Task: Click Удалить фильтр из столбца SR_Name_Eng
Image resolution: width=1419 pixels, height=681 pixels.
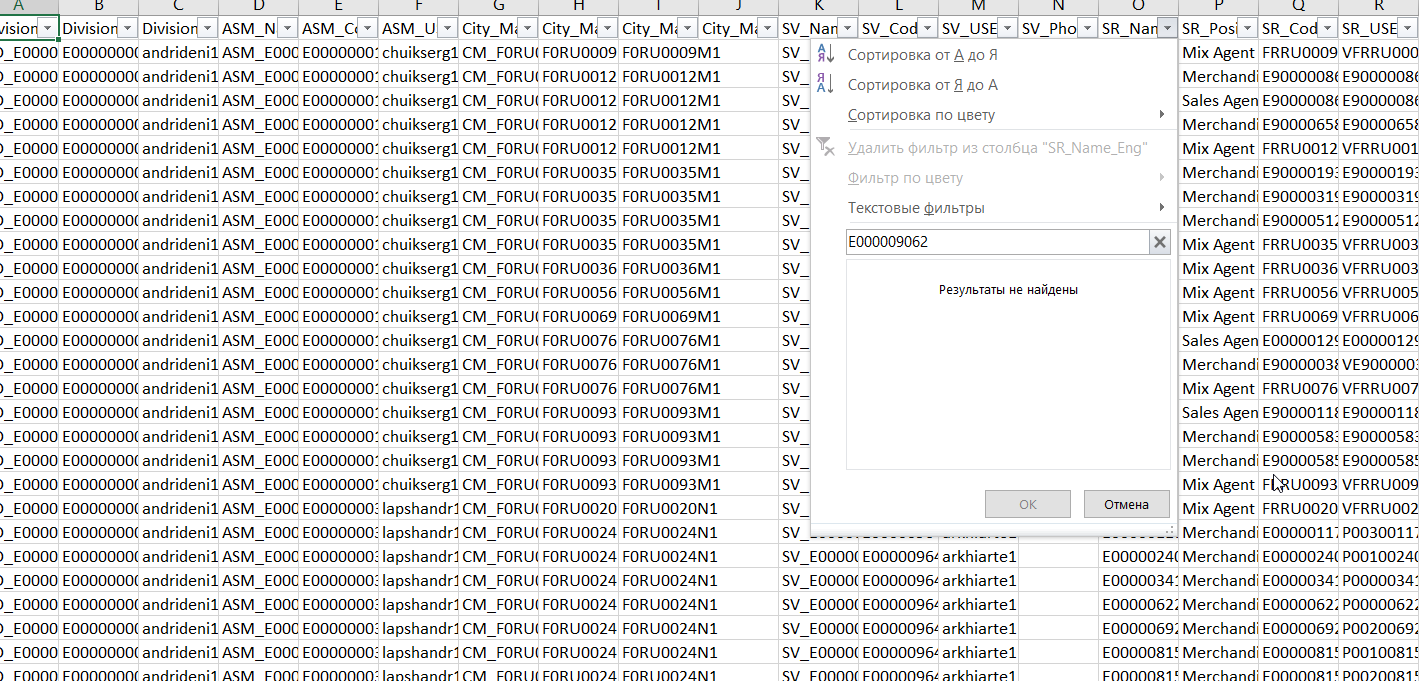Action: coord(993,148)
